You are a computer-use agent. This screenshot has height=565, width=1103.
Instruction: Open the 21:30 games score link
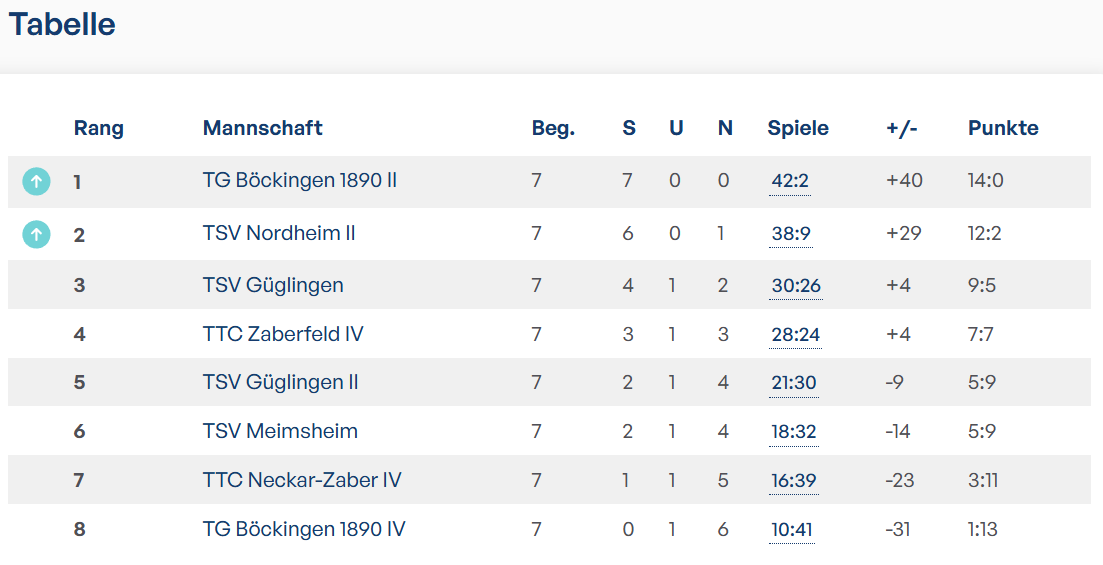tap(794, 383)
